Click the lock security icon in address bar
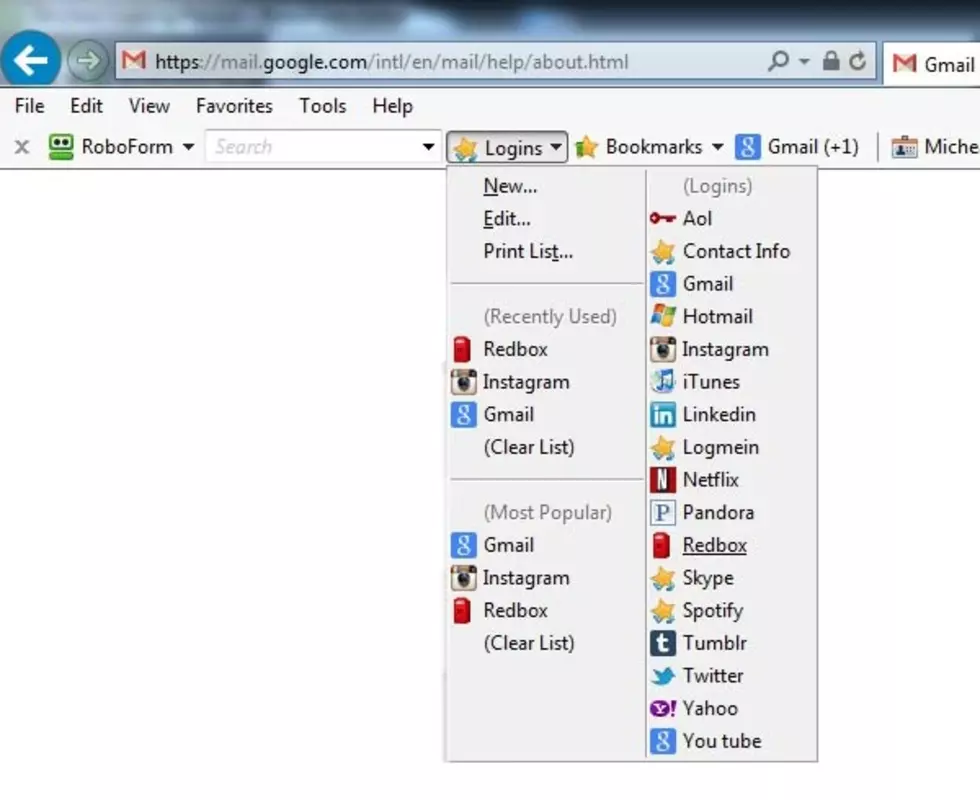The width and height of the screenshot is (980, 800). (831, 61)
